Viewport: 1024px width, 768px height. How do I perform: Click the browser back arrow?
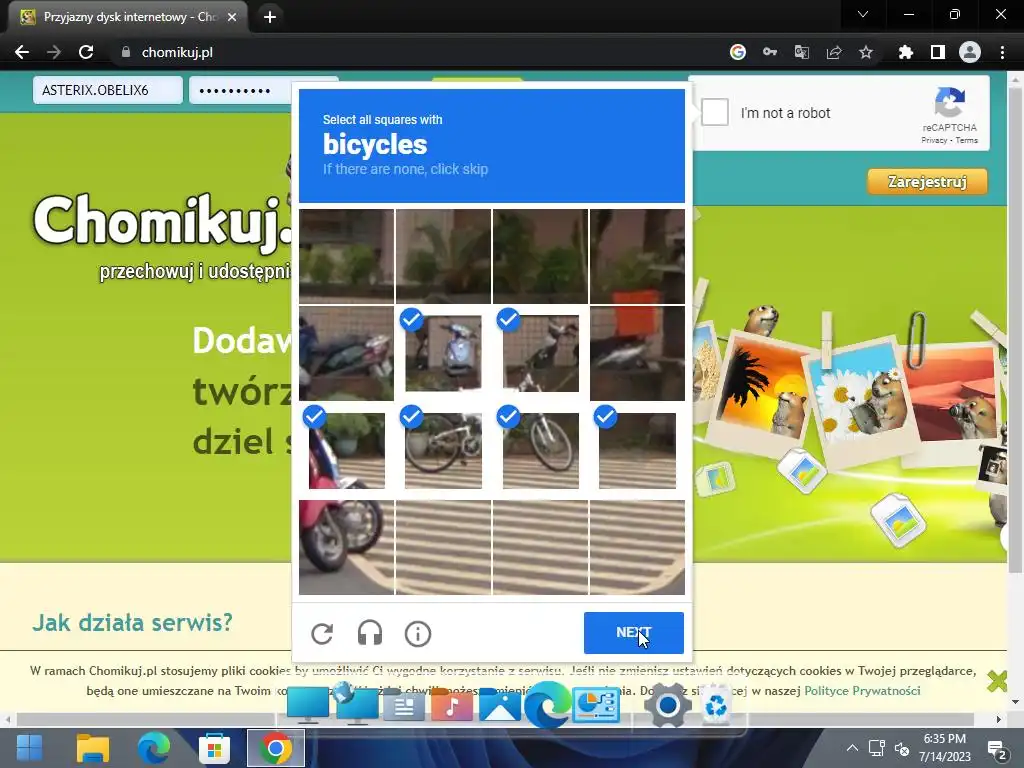[x=22, y=52]
